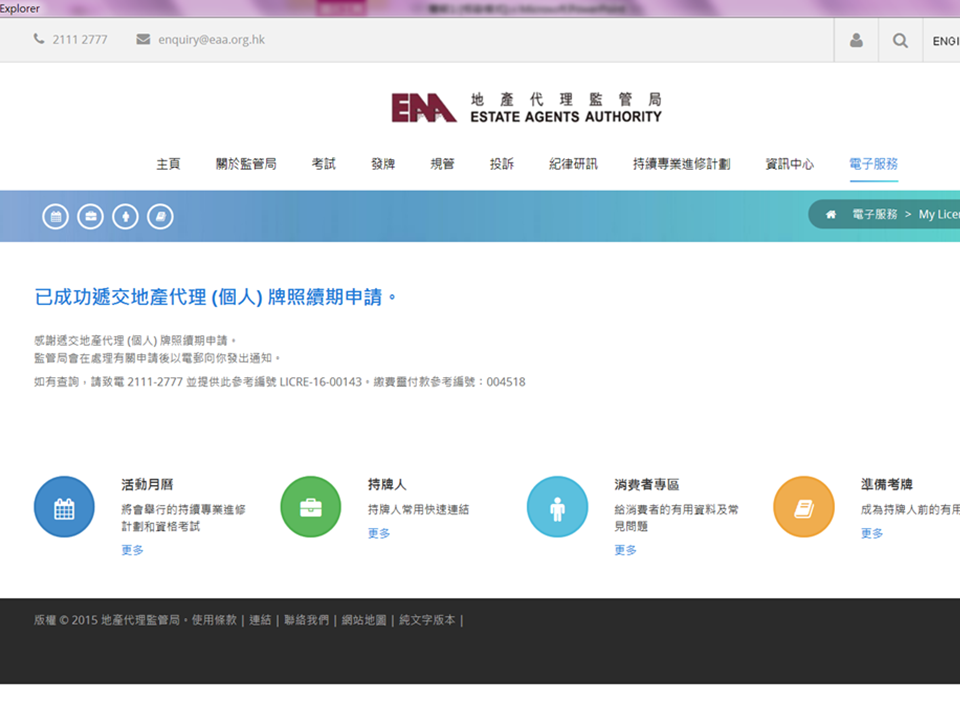The height and width of the screenshot is (720, 960).
Task: Click small book icon in blue banner
Action: (160, 216)
